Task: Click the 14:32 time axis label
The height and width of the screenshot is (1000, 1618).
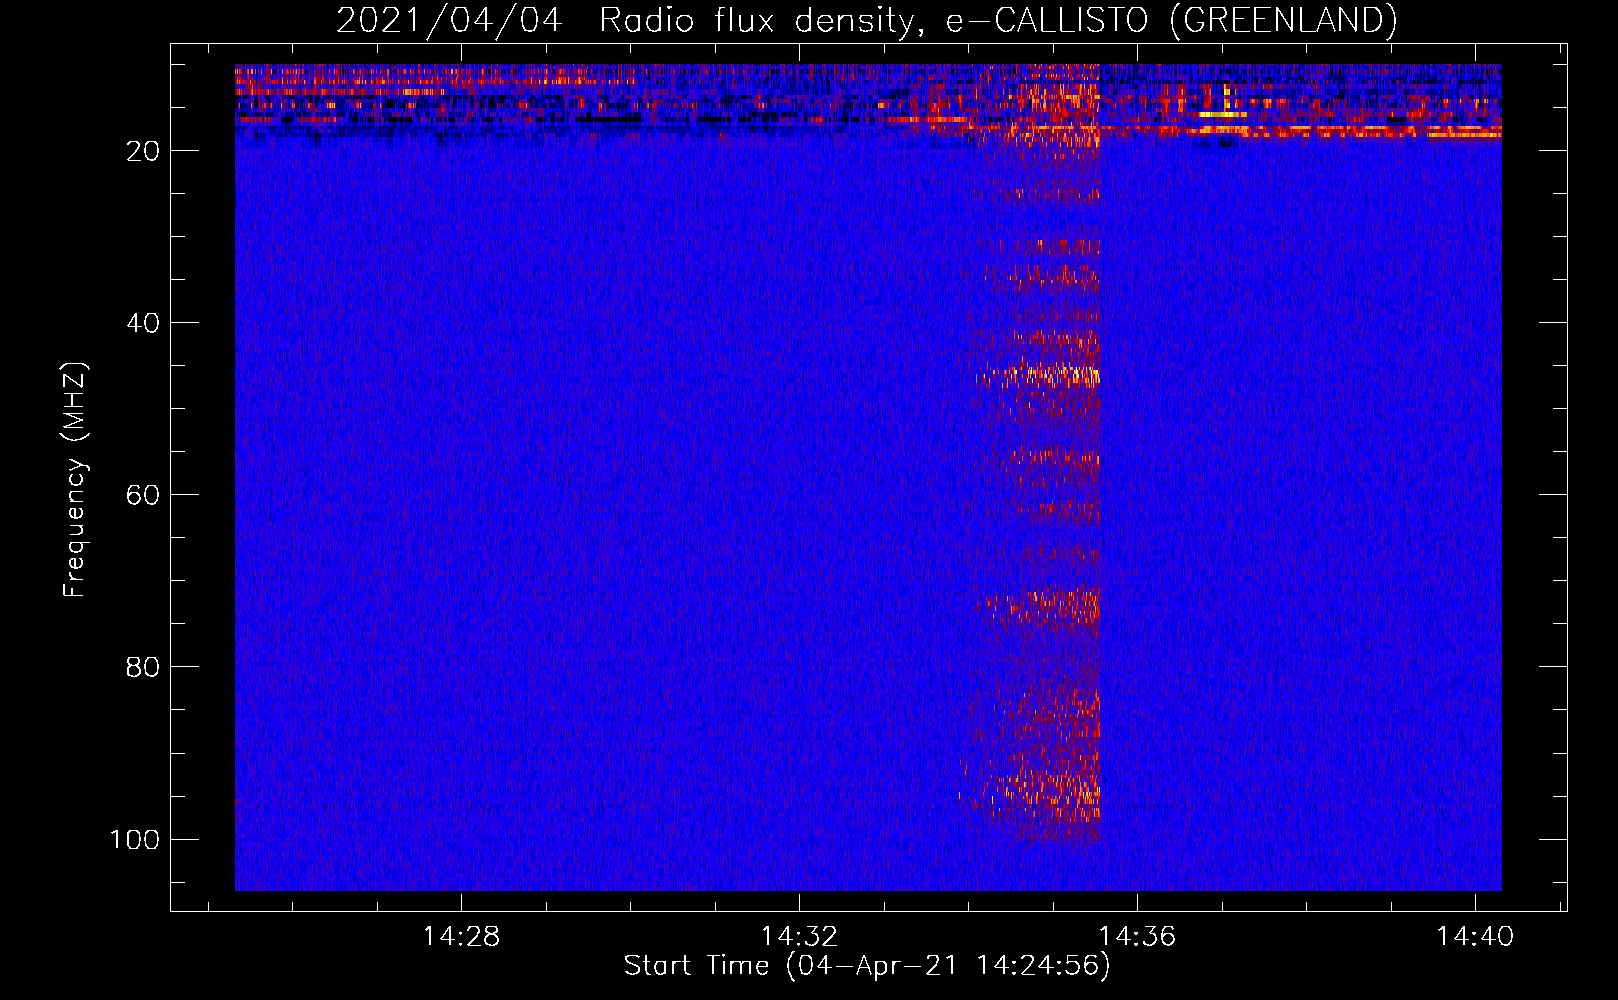Action: [799, 937]
